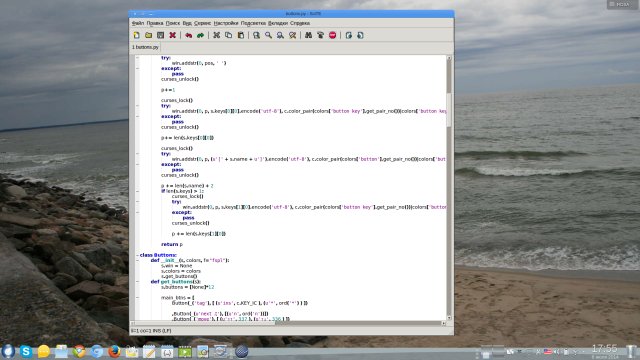The image size is (640, 360).
Task: Click the 'p += 1' line
Action: (168, 90)
